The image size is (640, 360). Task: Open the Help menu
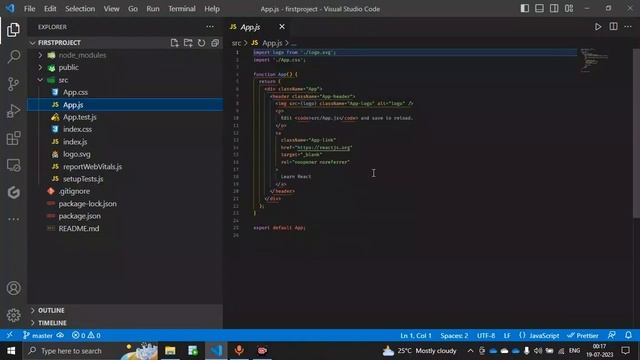pyautogui.click(x=212, y=9)
